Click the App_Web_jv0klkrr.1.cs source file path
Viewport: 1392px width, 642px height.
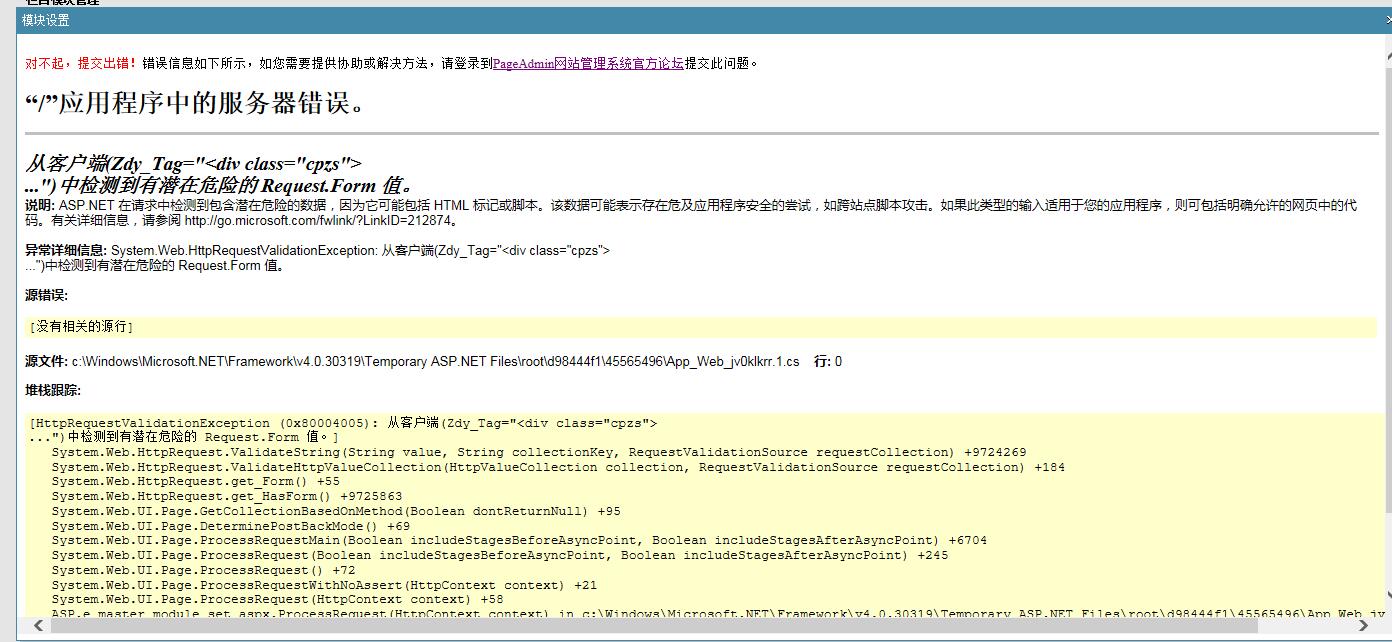(435, 361)
